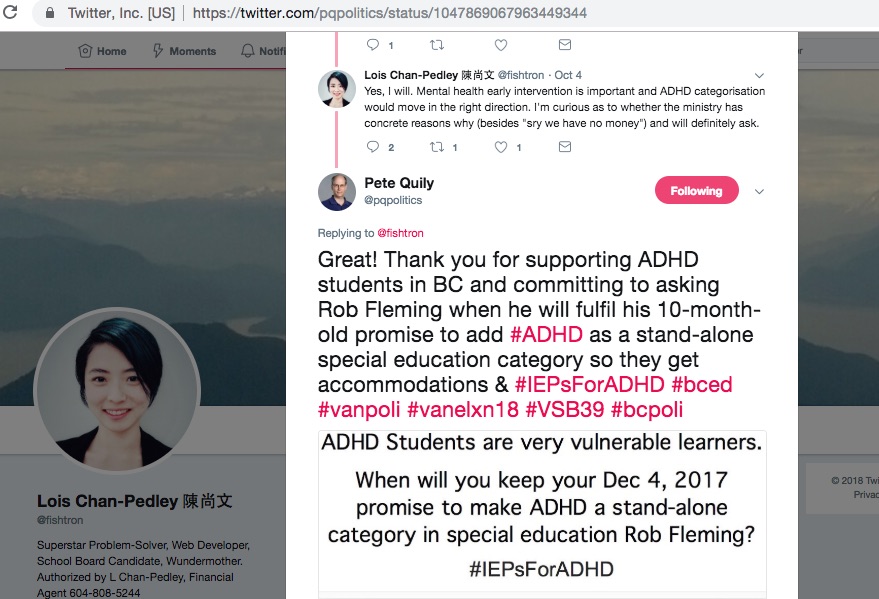Toggle the Following button for Pete Quily
This screenshot has height=599, width=879.
click(696, 191)
